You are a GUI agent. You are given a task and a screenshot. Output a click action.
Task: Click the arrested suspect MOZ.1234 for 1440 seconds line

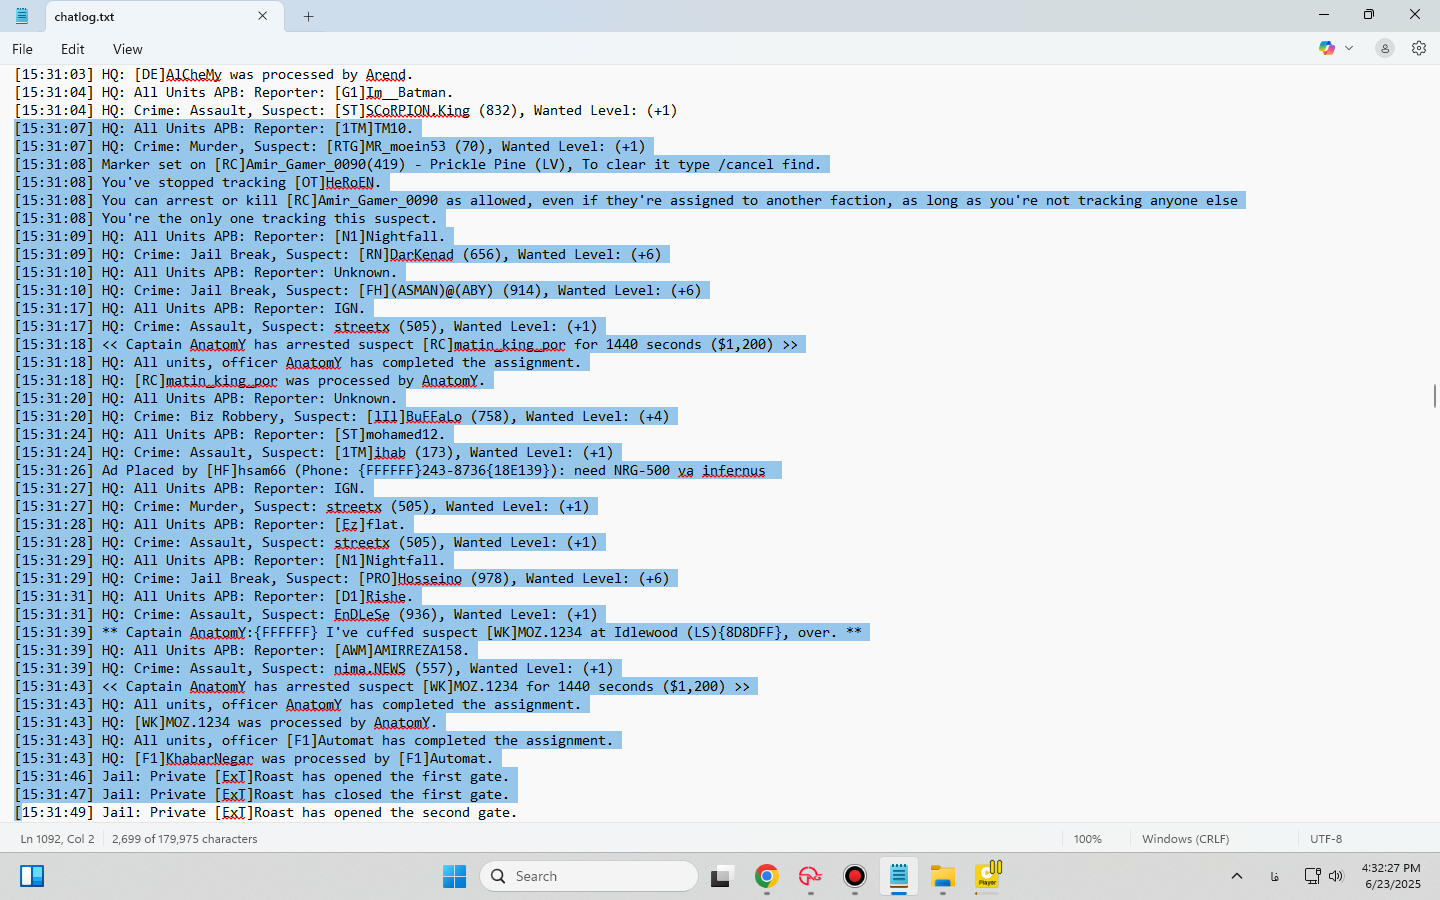pyautogui.click(x=382, y=687)
